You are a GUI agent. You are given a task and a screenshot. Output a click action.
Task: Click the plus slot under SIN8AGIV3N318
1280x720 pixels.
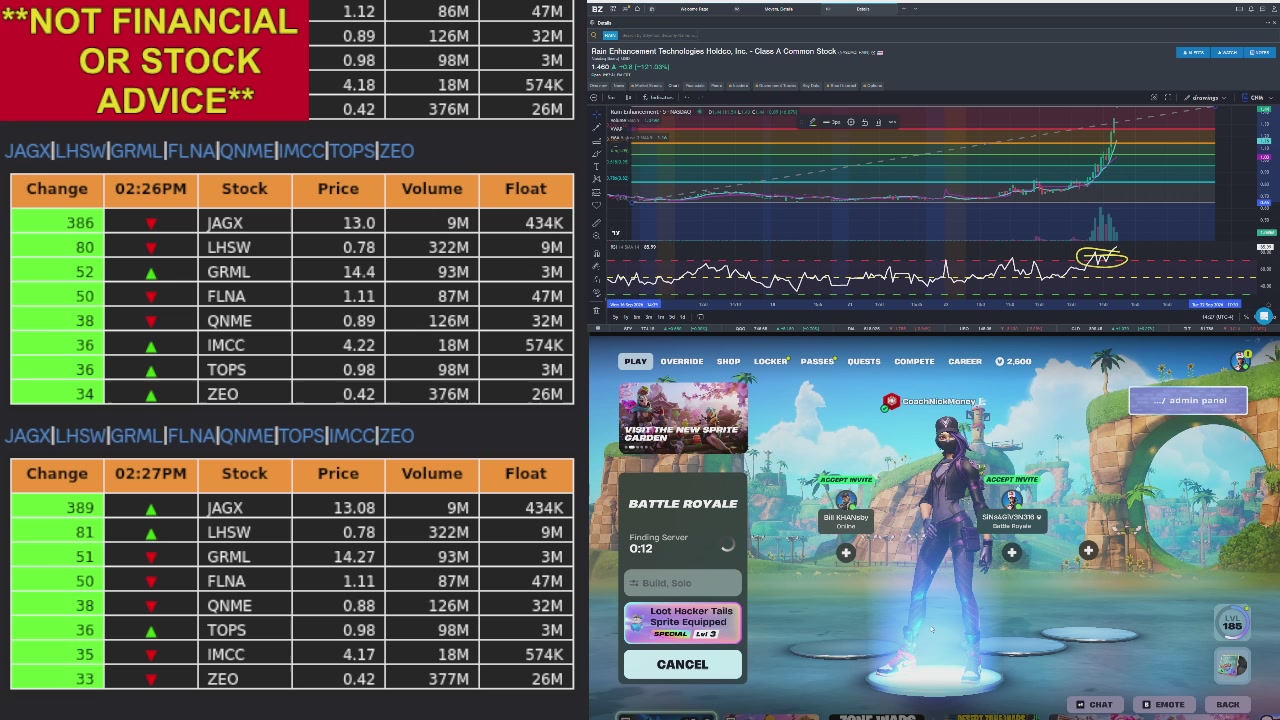1012,552
